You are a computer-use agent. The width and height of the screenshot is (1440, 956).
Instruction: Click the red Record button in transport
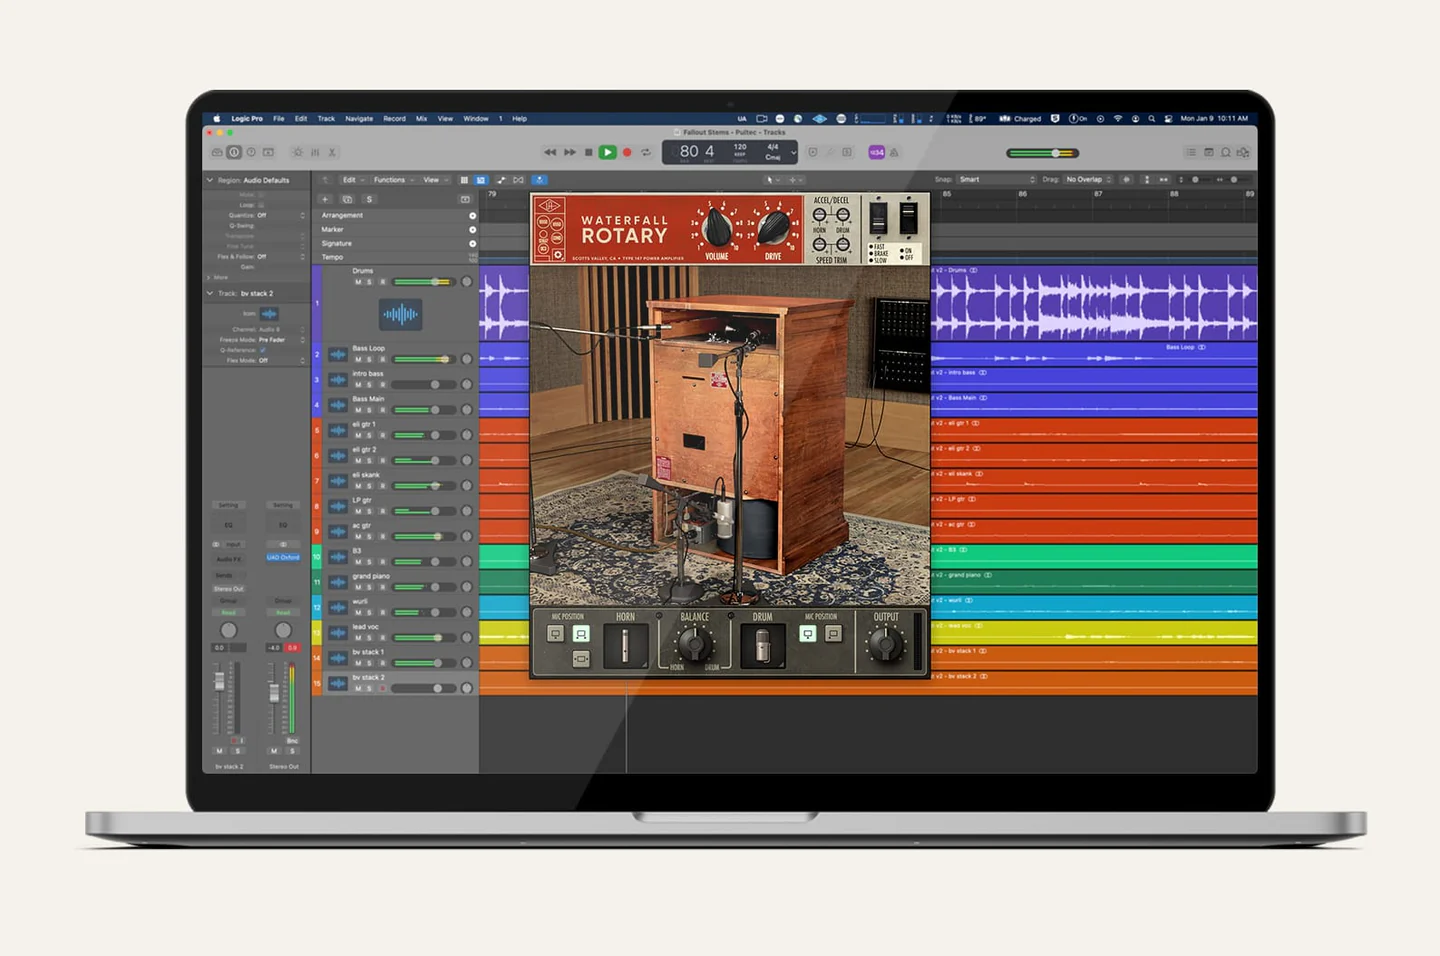[627, 152]
